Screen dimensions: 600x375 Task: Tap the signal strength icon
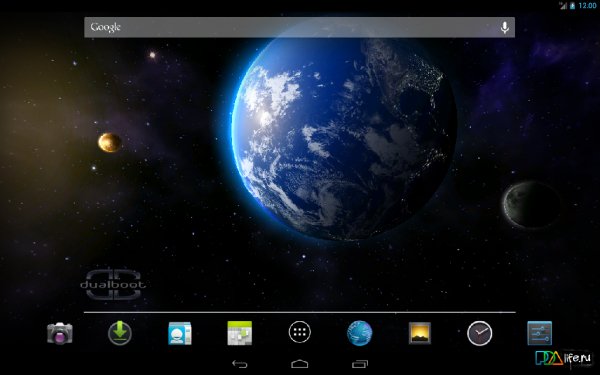point(563,5)
